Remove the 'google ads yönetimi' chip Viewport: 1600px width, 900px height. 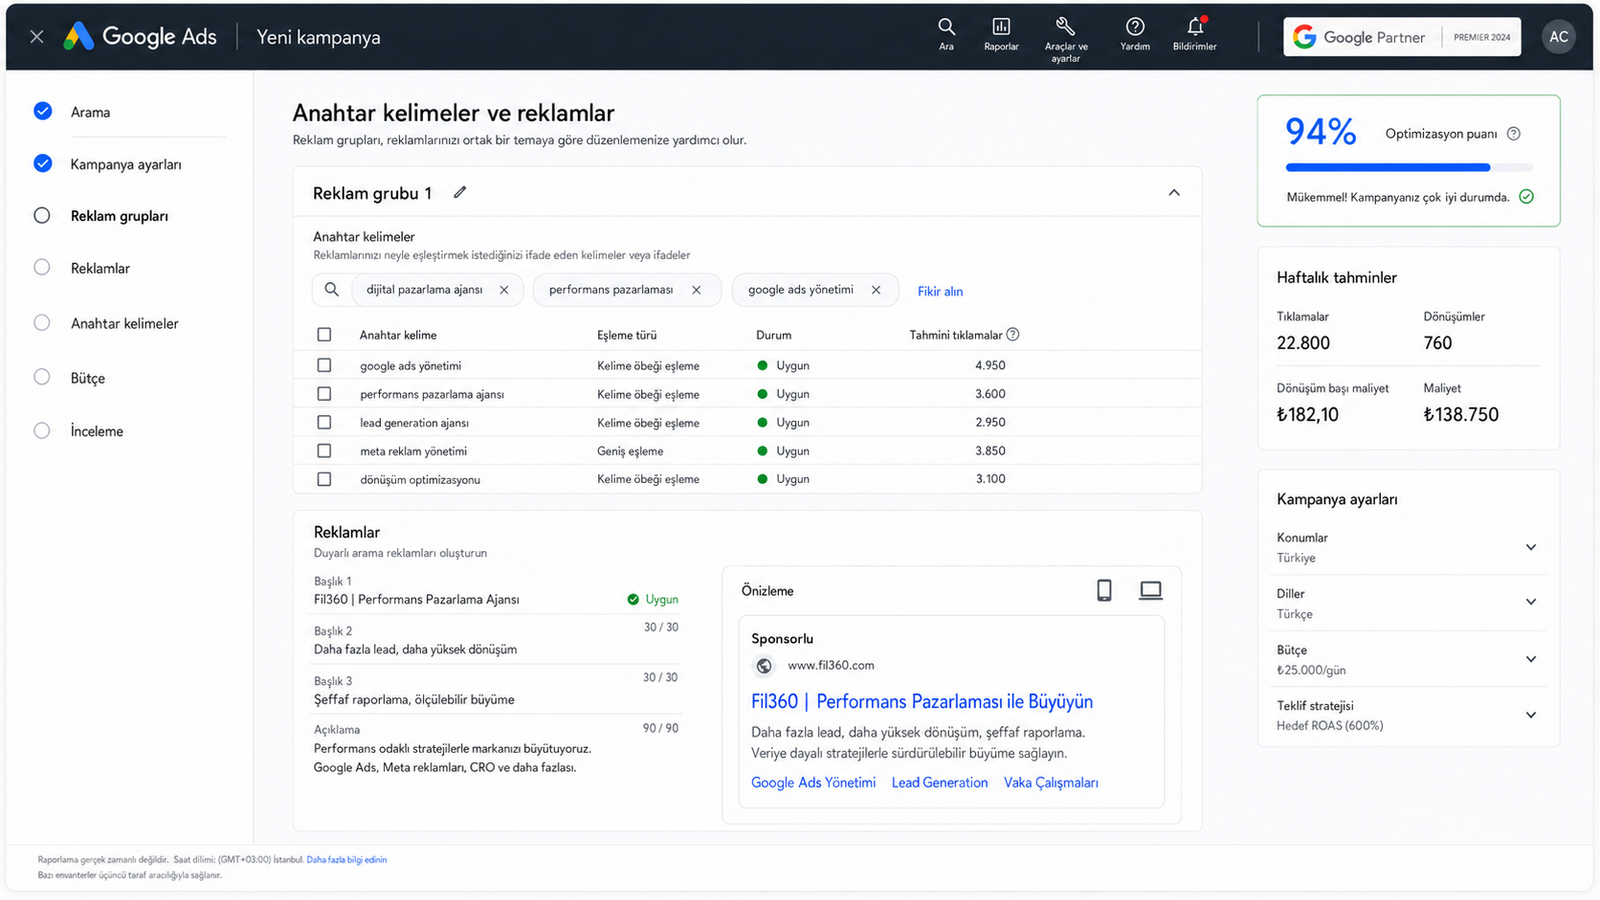point(876,290)
